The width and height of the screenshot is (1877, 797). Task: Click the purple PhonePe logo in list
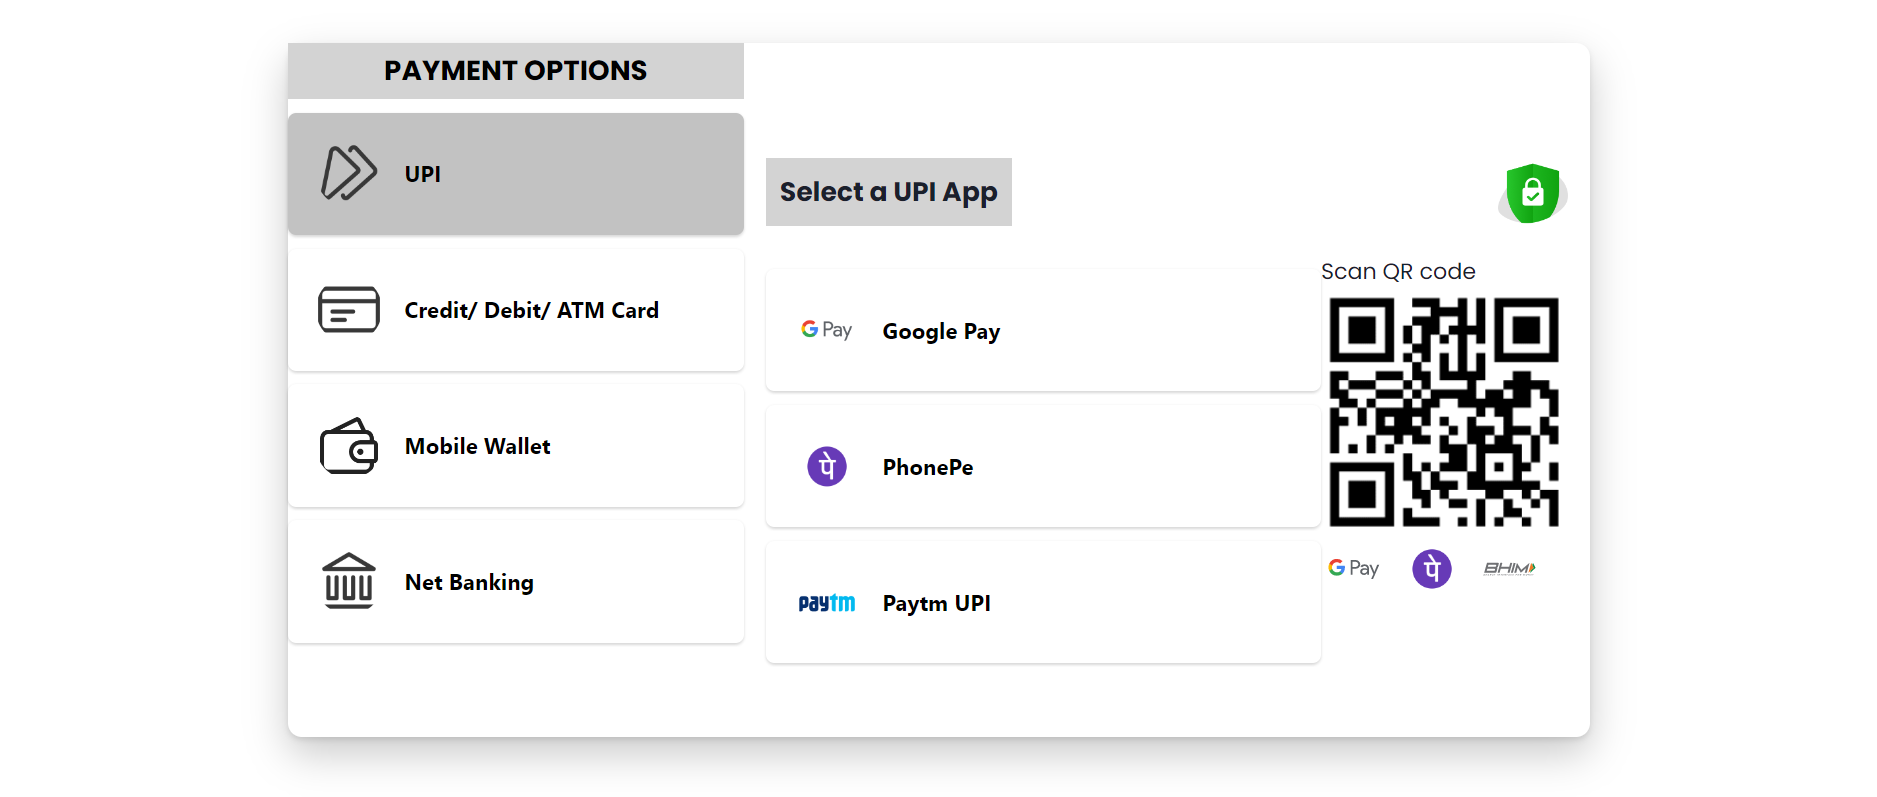(x=827, y=466)
